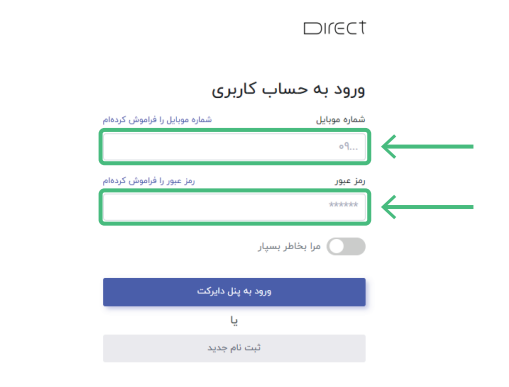Click the '09...' placeholder in mobile field

click(x=349, y=146)
